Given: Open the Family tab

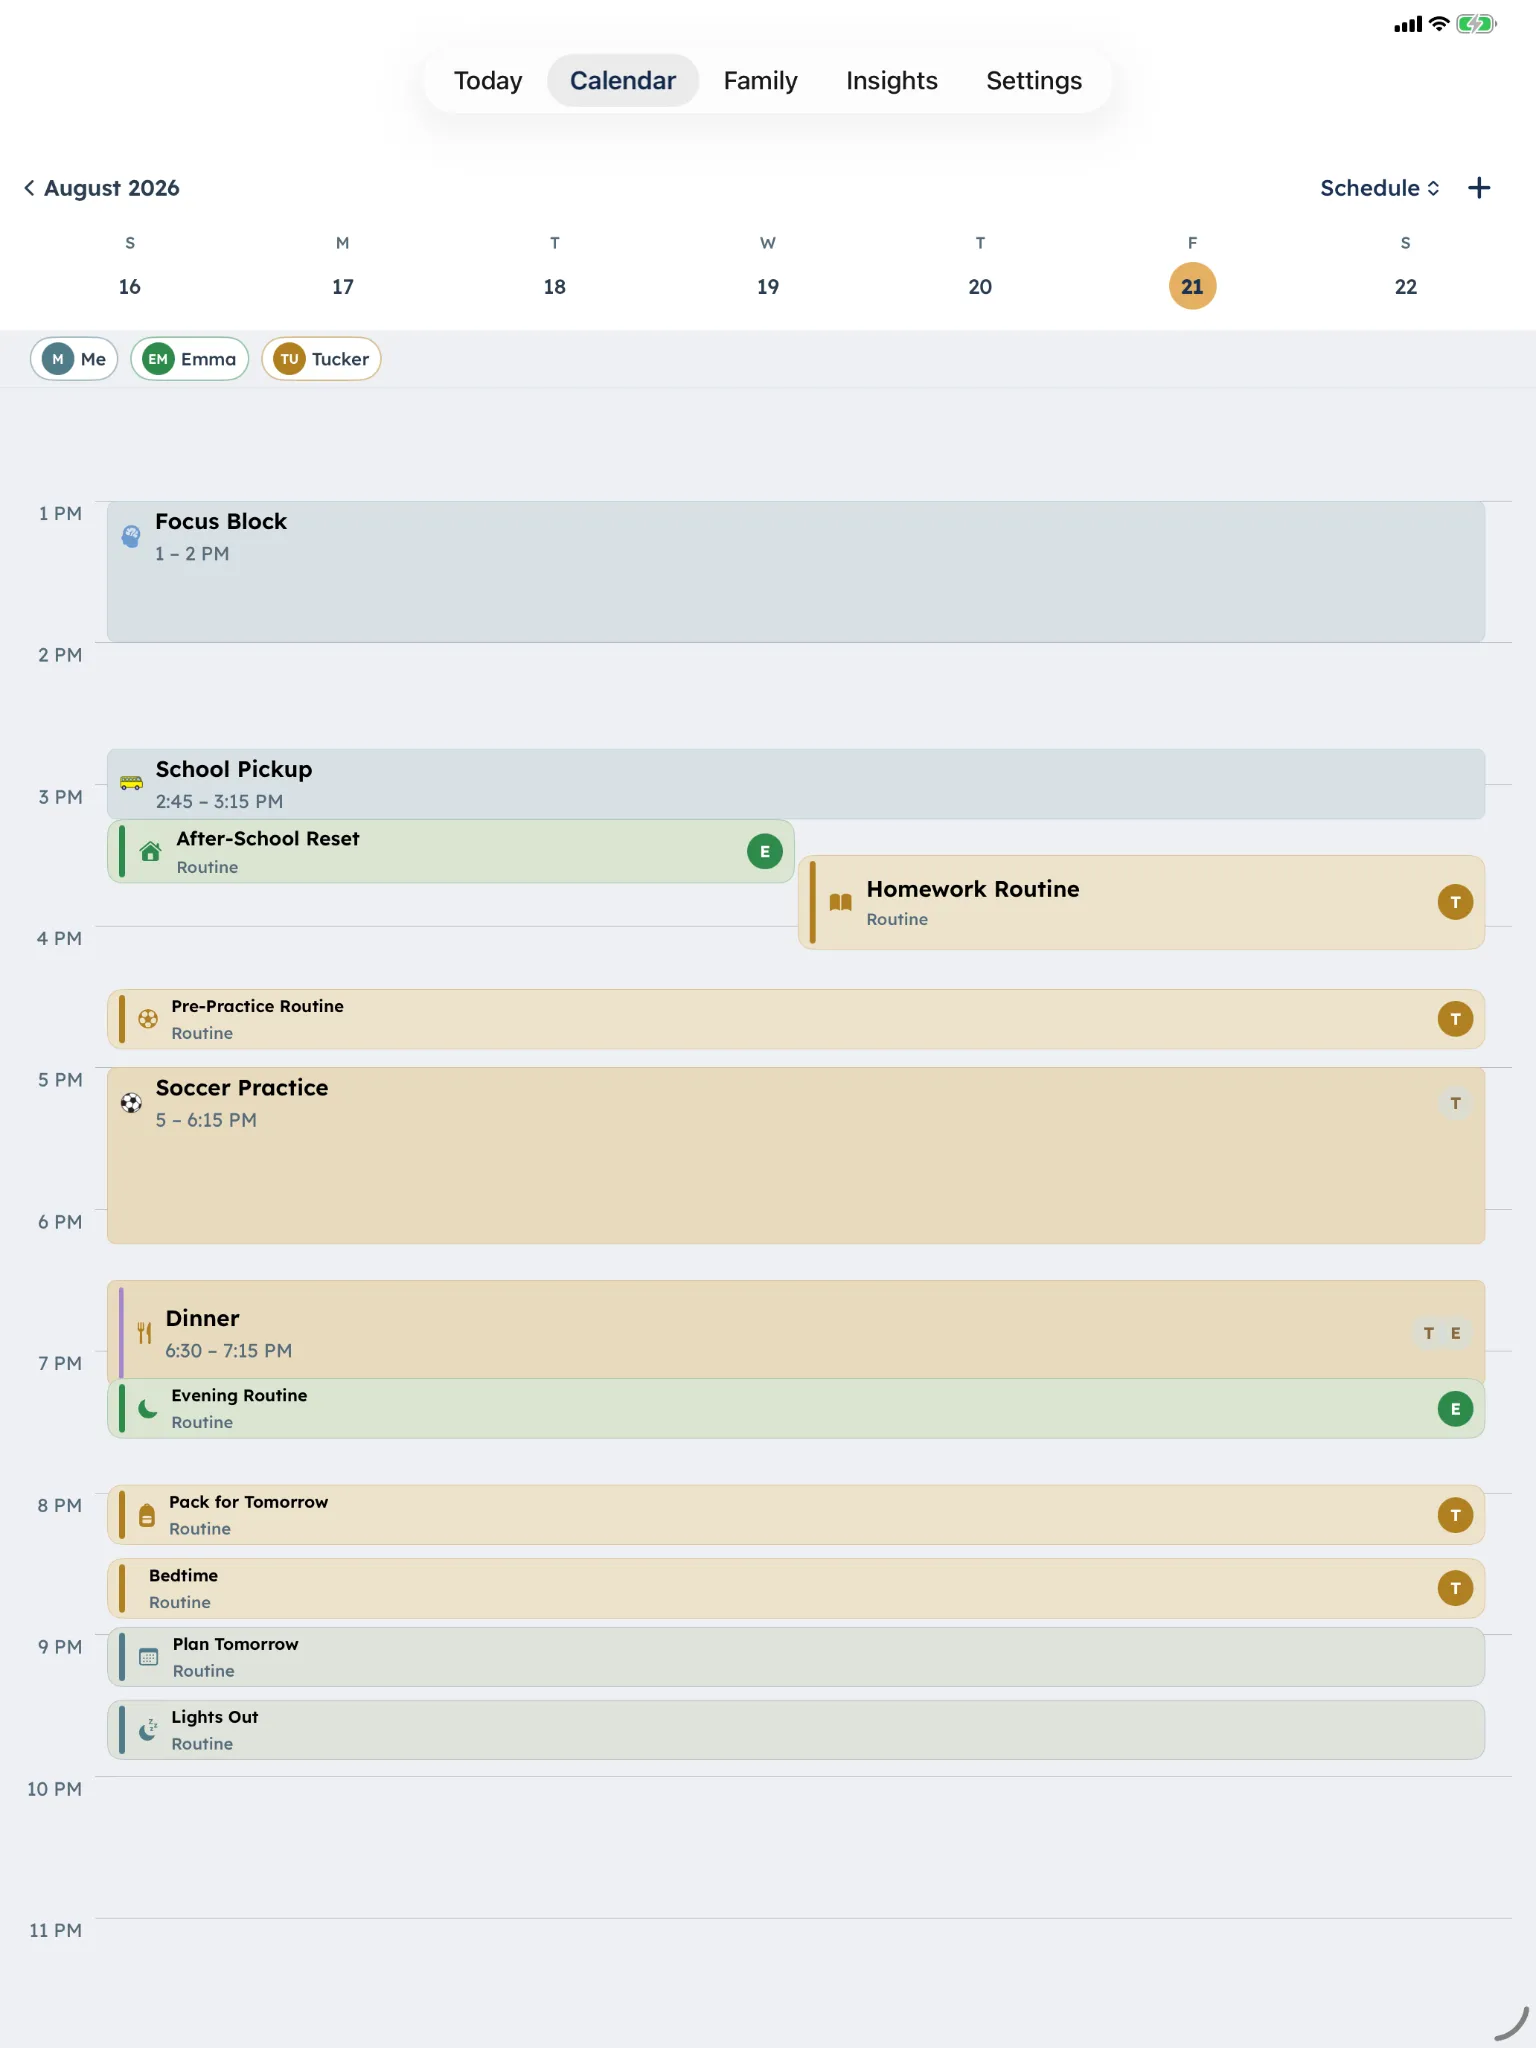Looking at the screenshot, I should coord(761,81).
